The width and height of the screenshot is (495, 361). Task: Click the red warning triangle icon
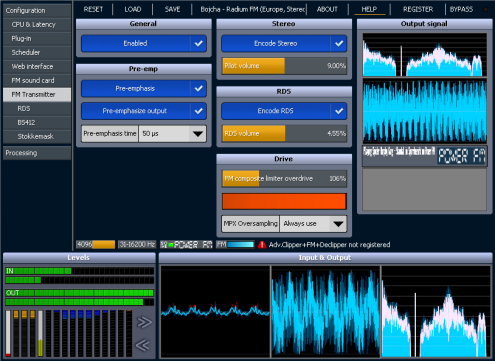coord(262,245)
